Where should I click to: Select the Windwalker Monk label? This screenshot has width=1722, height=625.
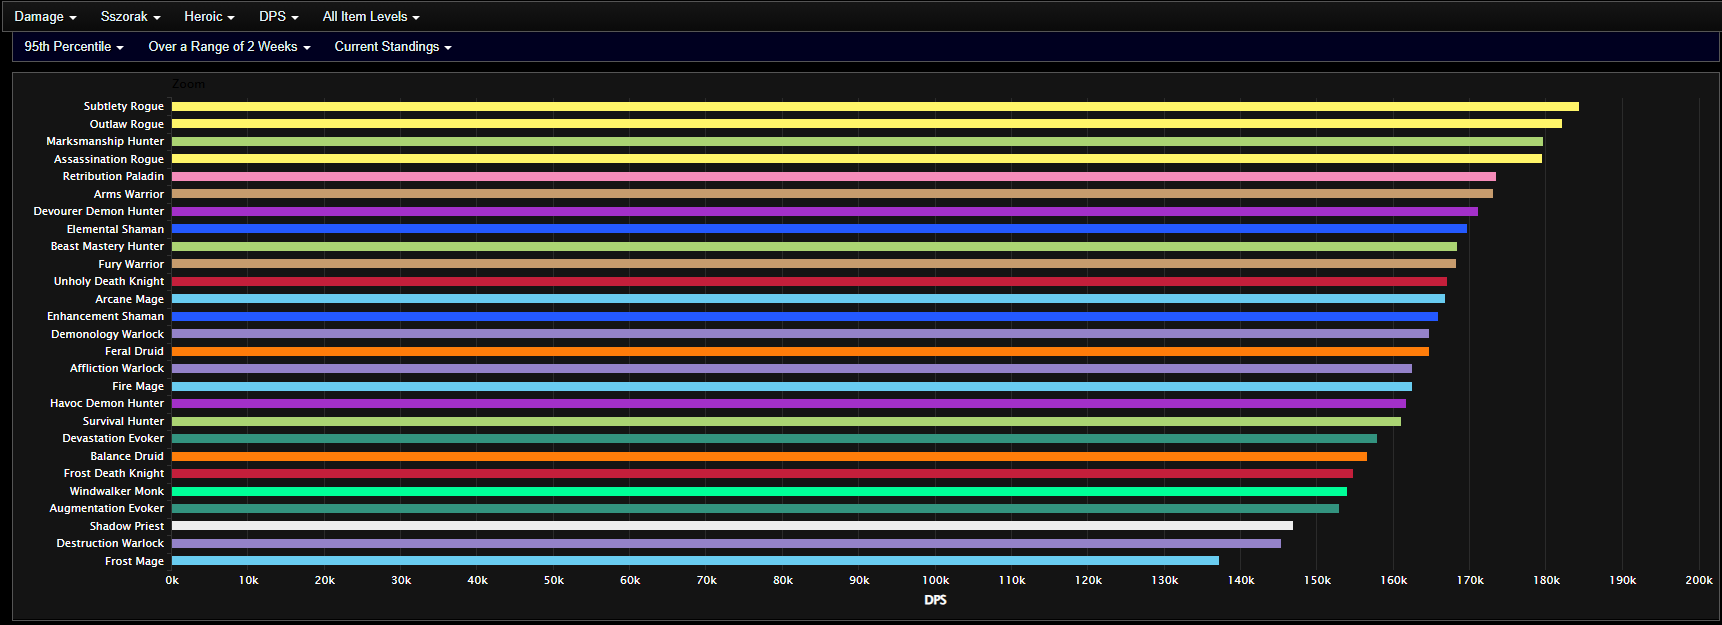116,491
